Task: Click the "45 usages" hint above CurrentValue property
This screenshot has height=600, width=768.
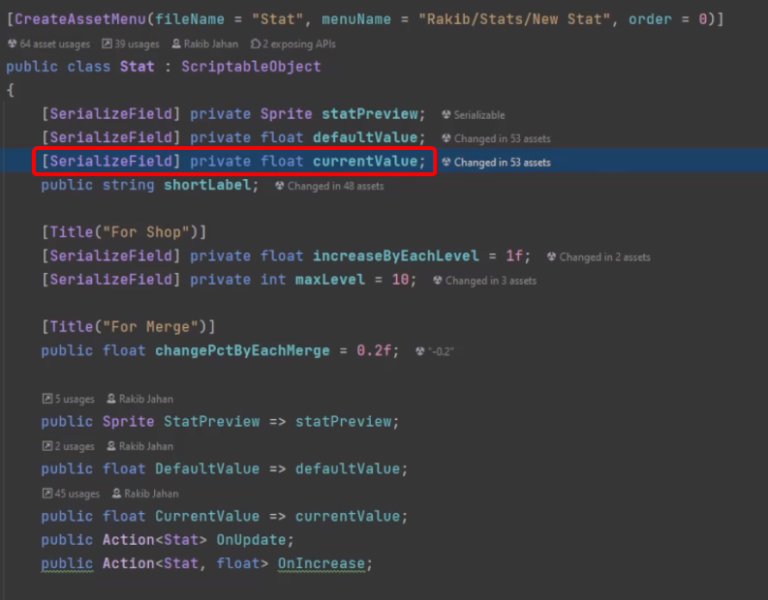Action: pos(76,493)
